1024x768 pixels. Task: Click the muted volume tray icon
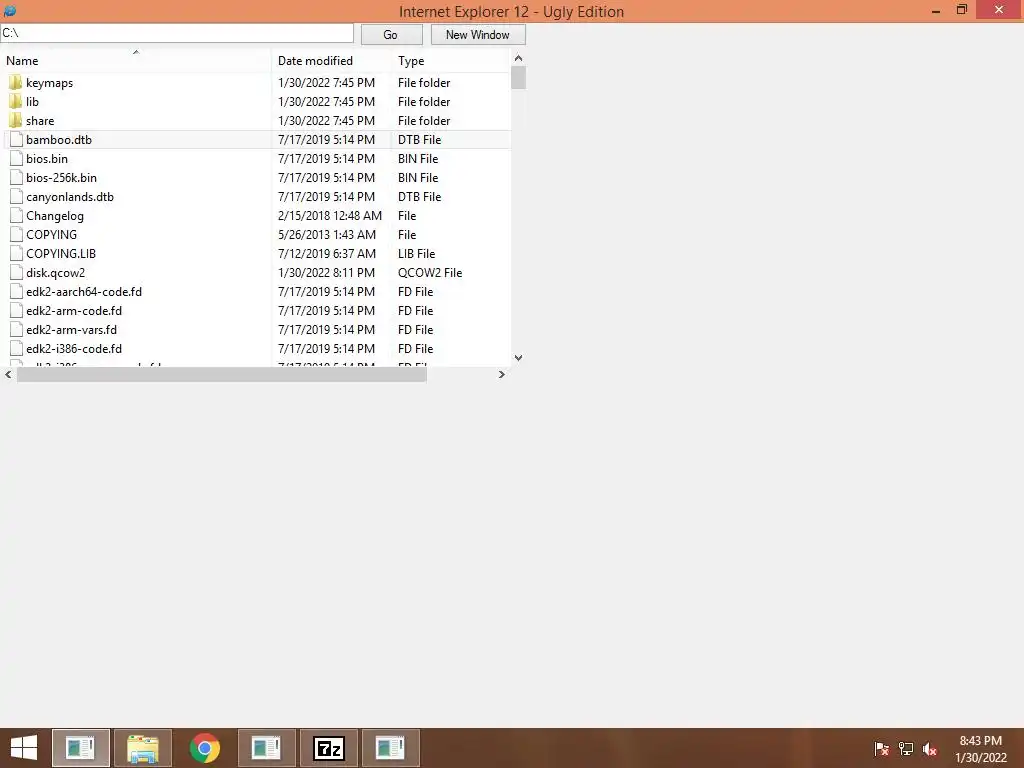pos(930,749)
